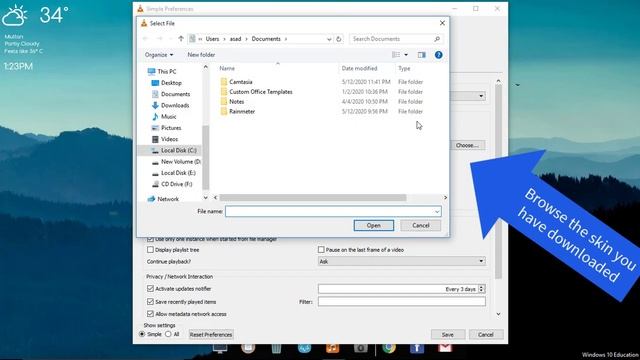
Task: Select the Camtasia folder
Action: [236, 82]
